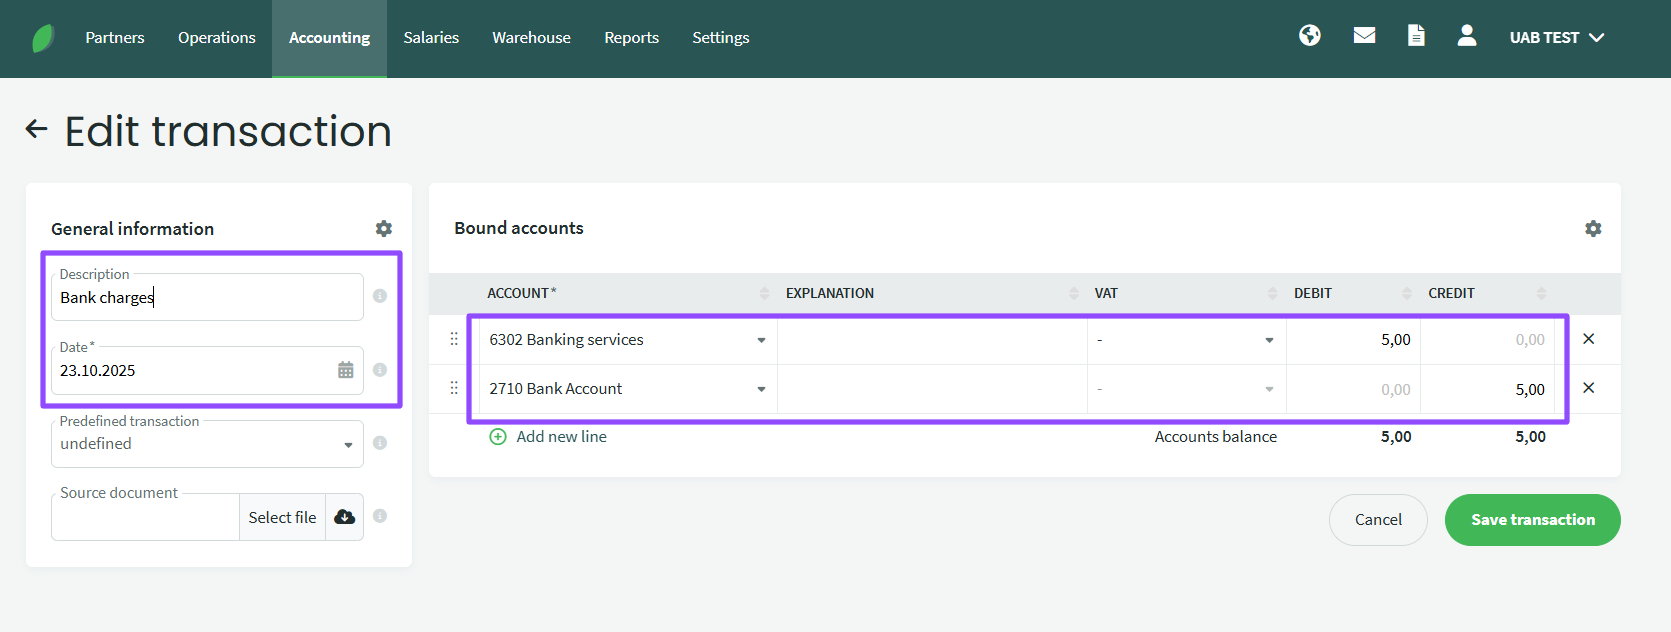1671x632 pixels.
Task: Expand VAT dropdown in the first row
Action: point(1269,340)
